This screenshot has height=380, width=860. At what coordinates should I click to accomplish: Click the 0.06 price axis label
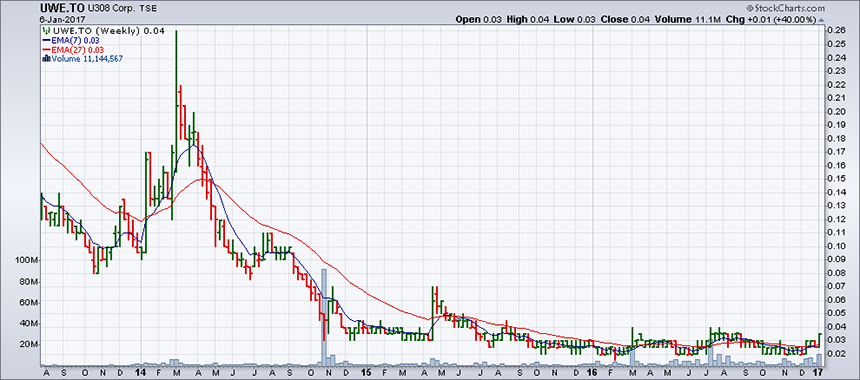tap(836, 299)
